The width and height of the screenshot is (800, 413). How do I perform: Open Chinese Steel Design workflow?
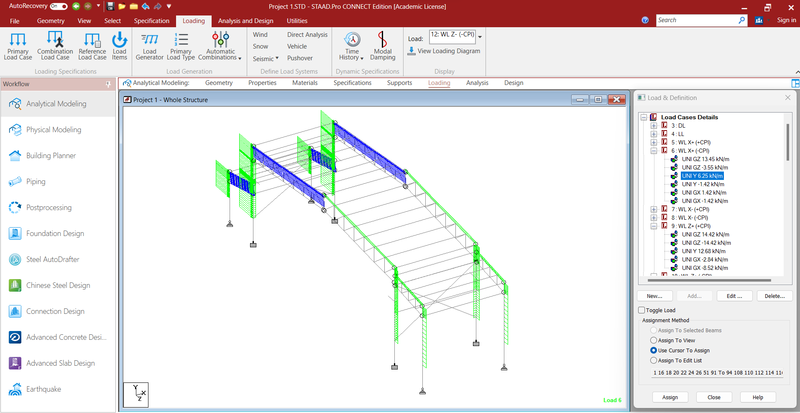(58, 286)
